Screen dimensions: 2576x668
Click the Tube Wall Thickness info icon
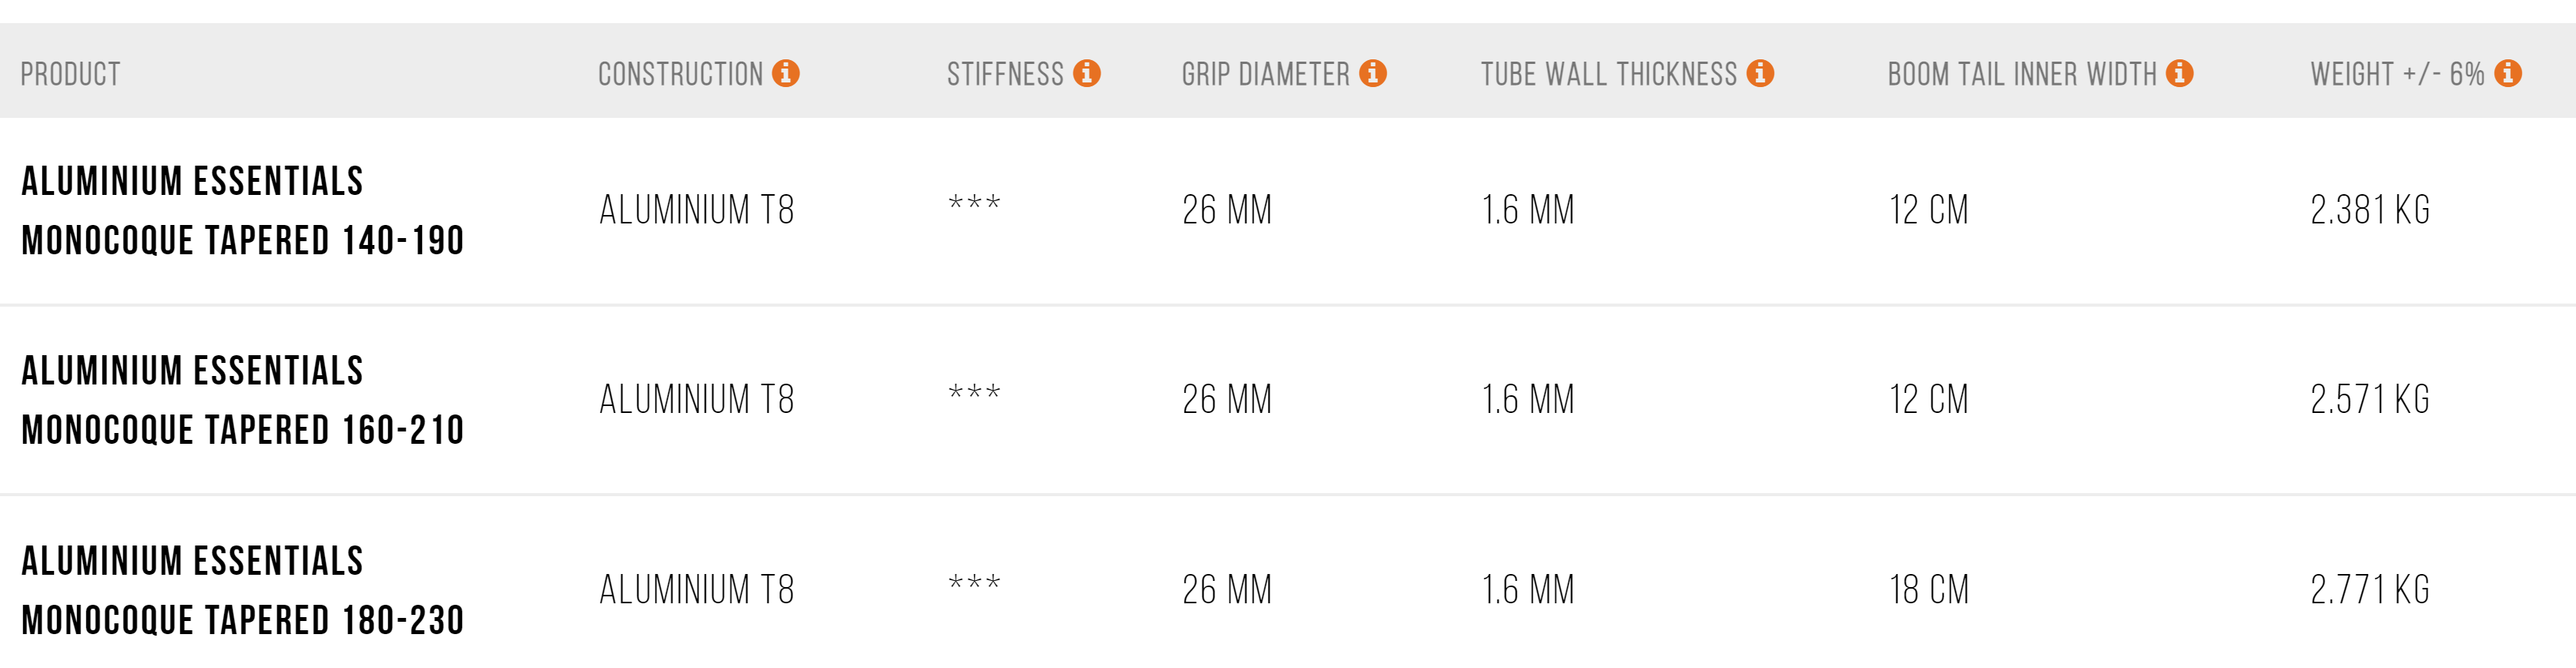tap(1761, 73)
